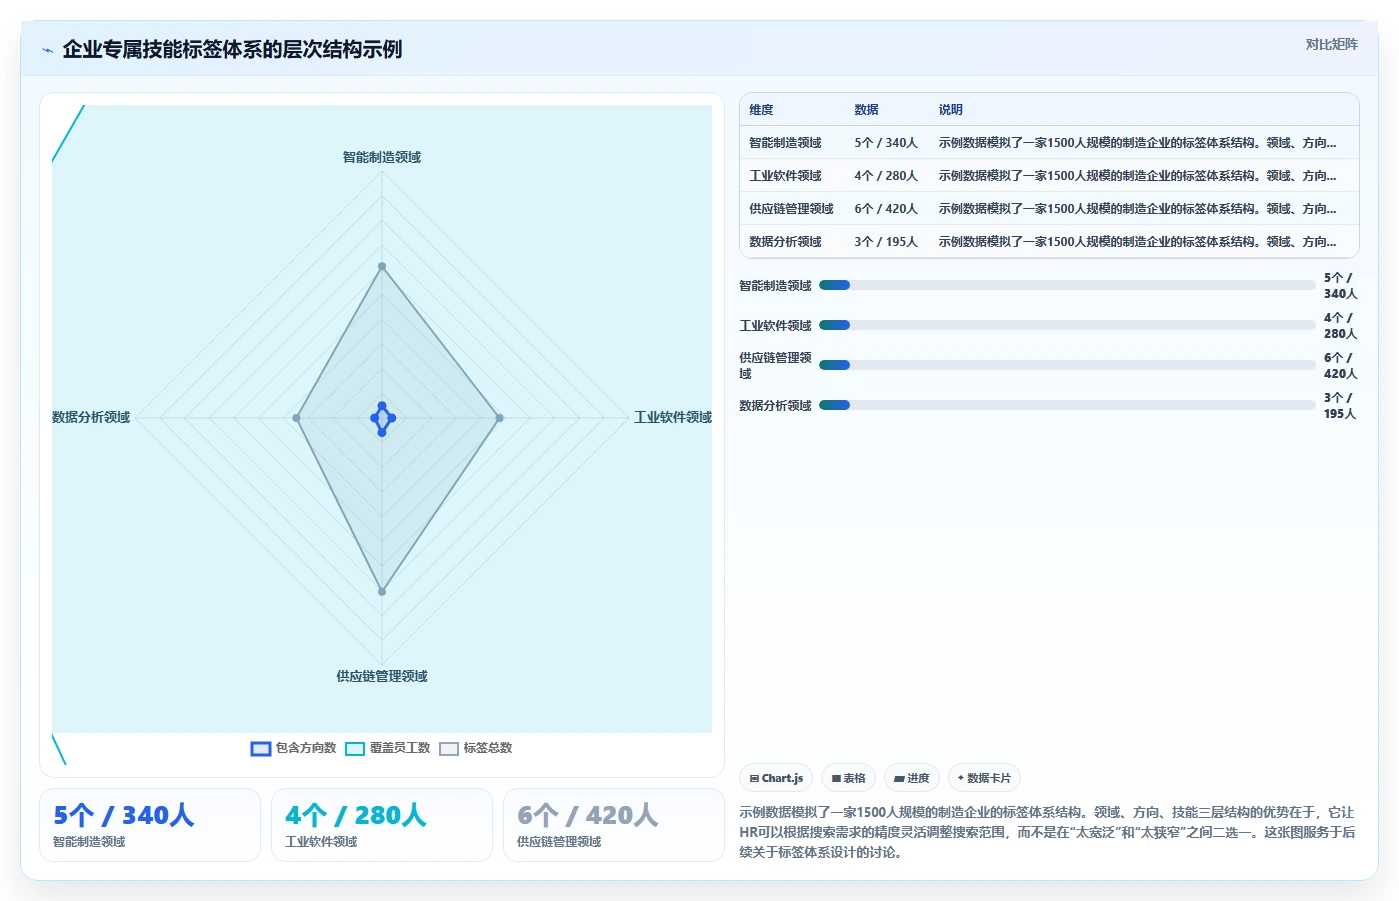Click the page title 企业专属技能标签体系的层次结构示例
Screen dimensions: 1399x901
[232, 50]
